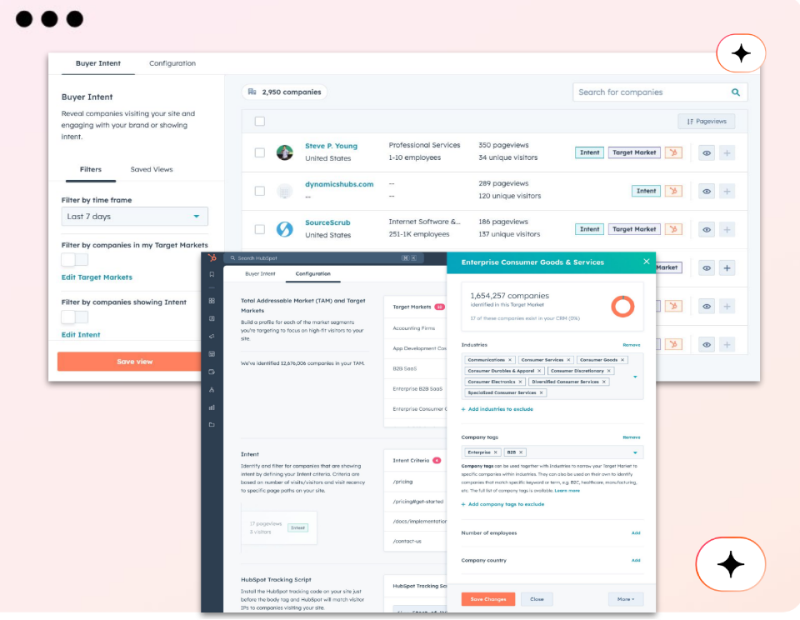Screen dimensions: 800x620
Task: Click the Search for companies field
Action: point(660,92)
